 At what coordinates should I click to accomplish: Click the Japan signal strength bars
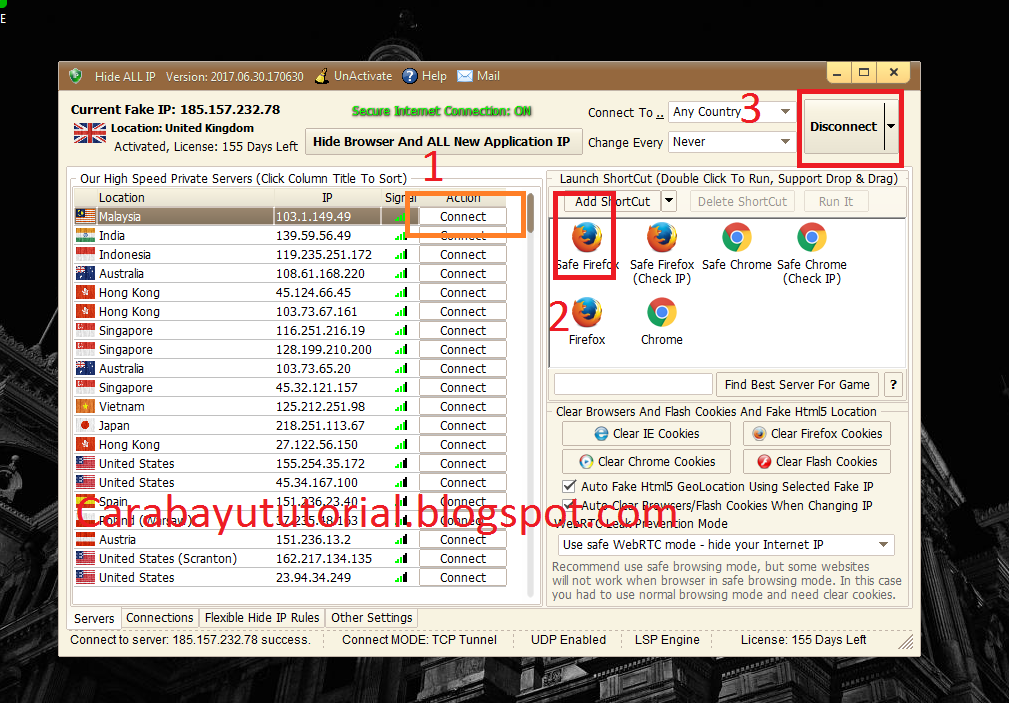click(x=401, y=426)
